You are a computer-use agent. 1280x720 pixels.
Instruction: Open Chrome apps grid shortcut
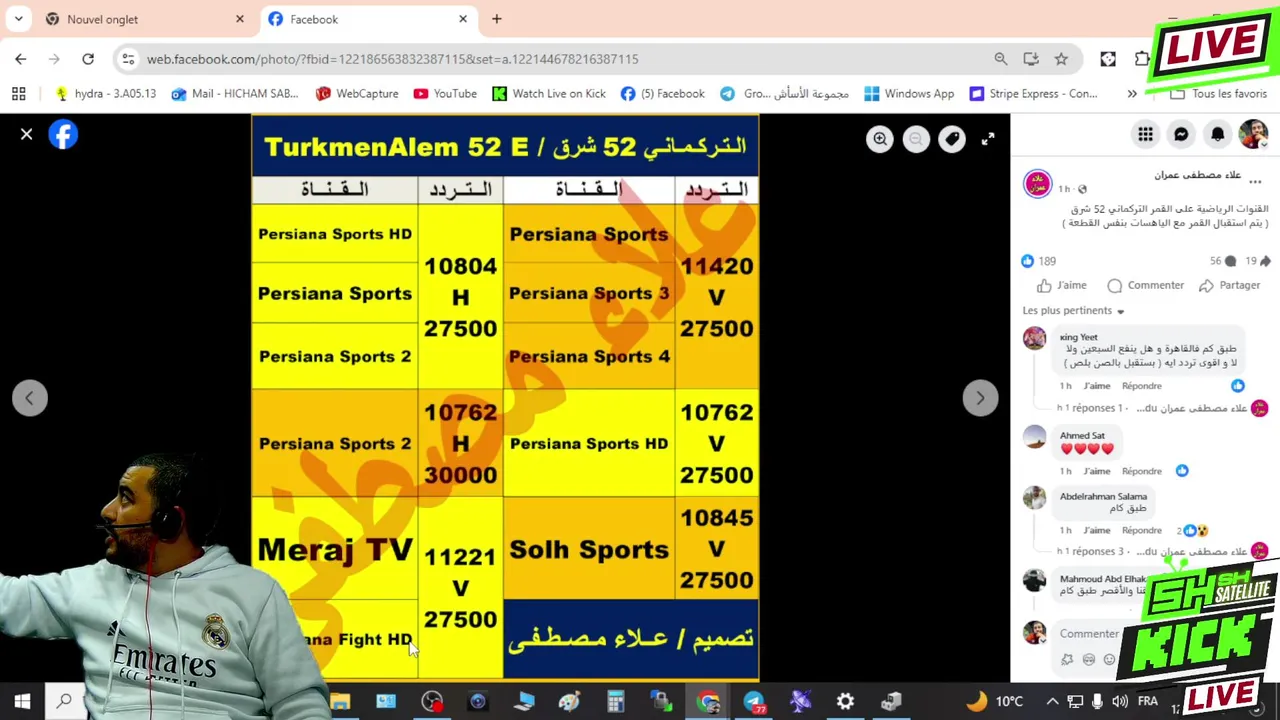point(18,94)
